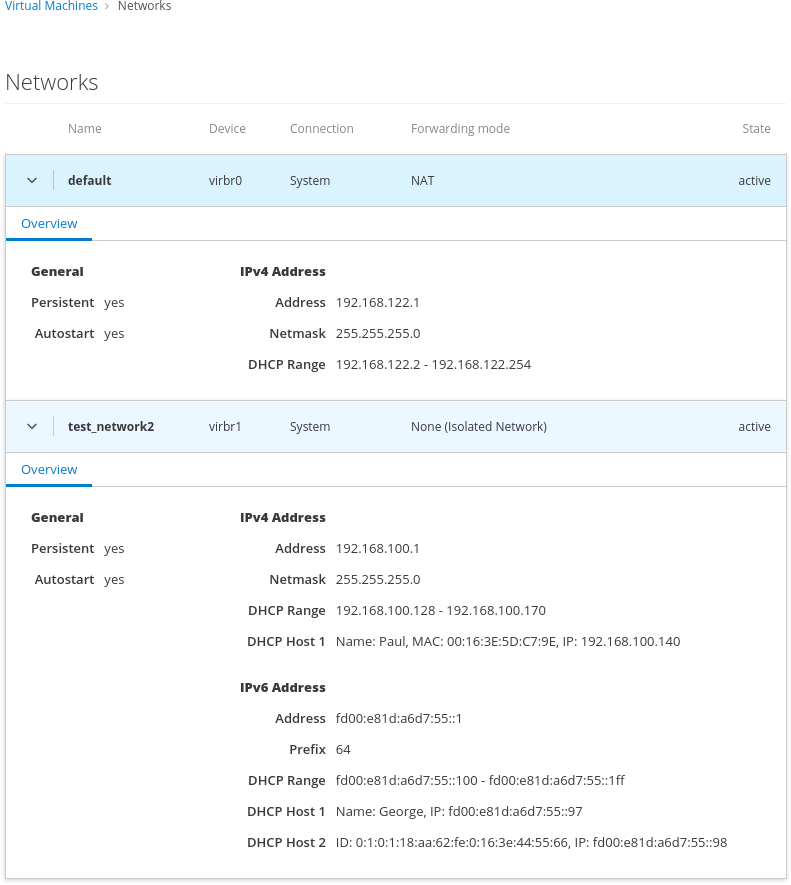Click the virbr1 device cell
Screen dimensions: 791x885
tap(225, 427)
